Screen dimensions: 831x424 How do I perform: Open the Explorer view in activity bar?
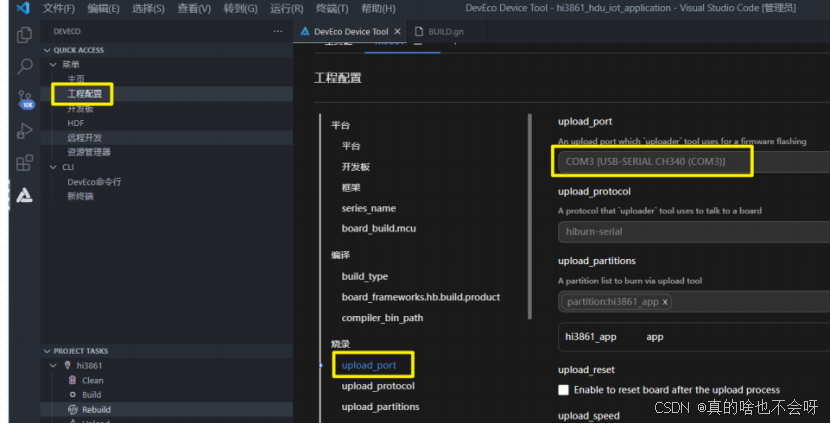click(24, 36)
